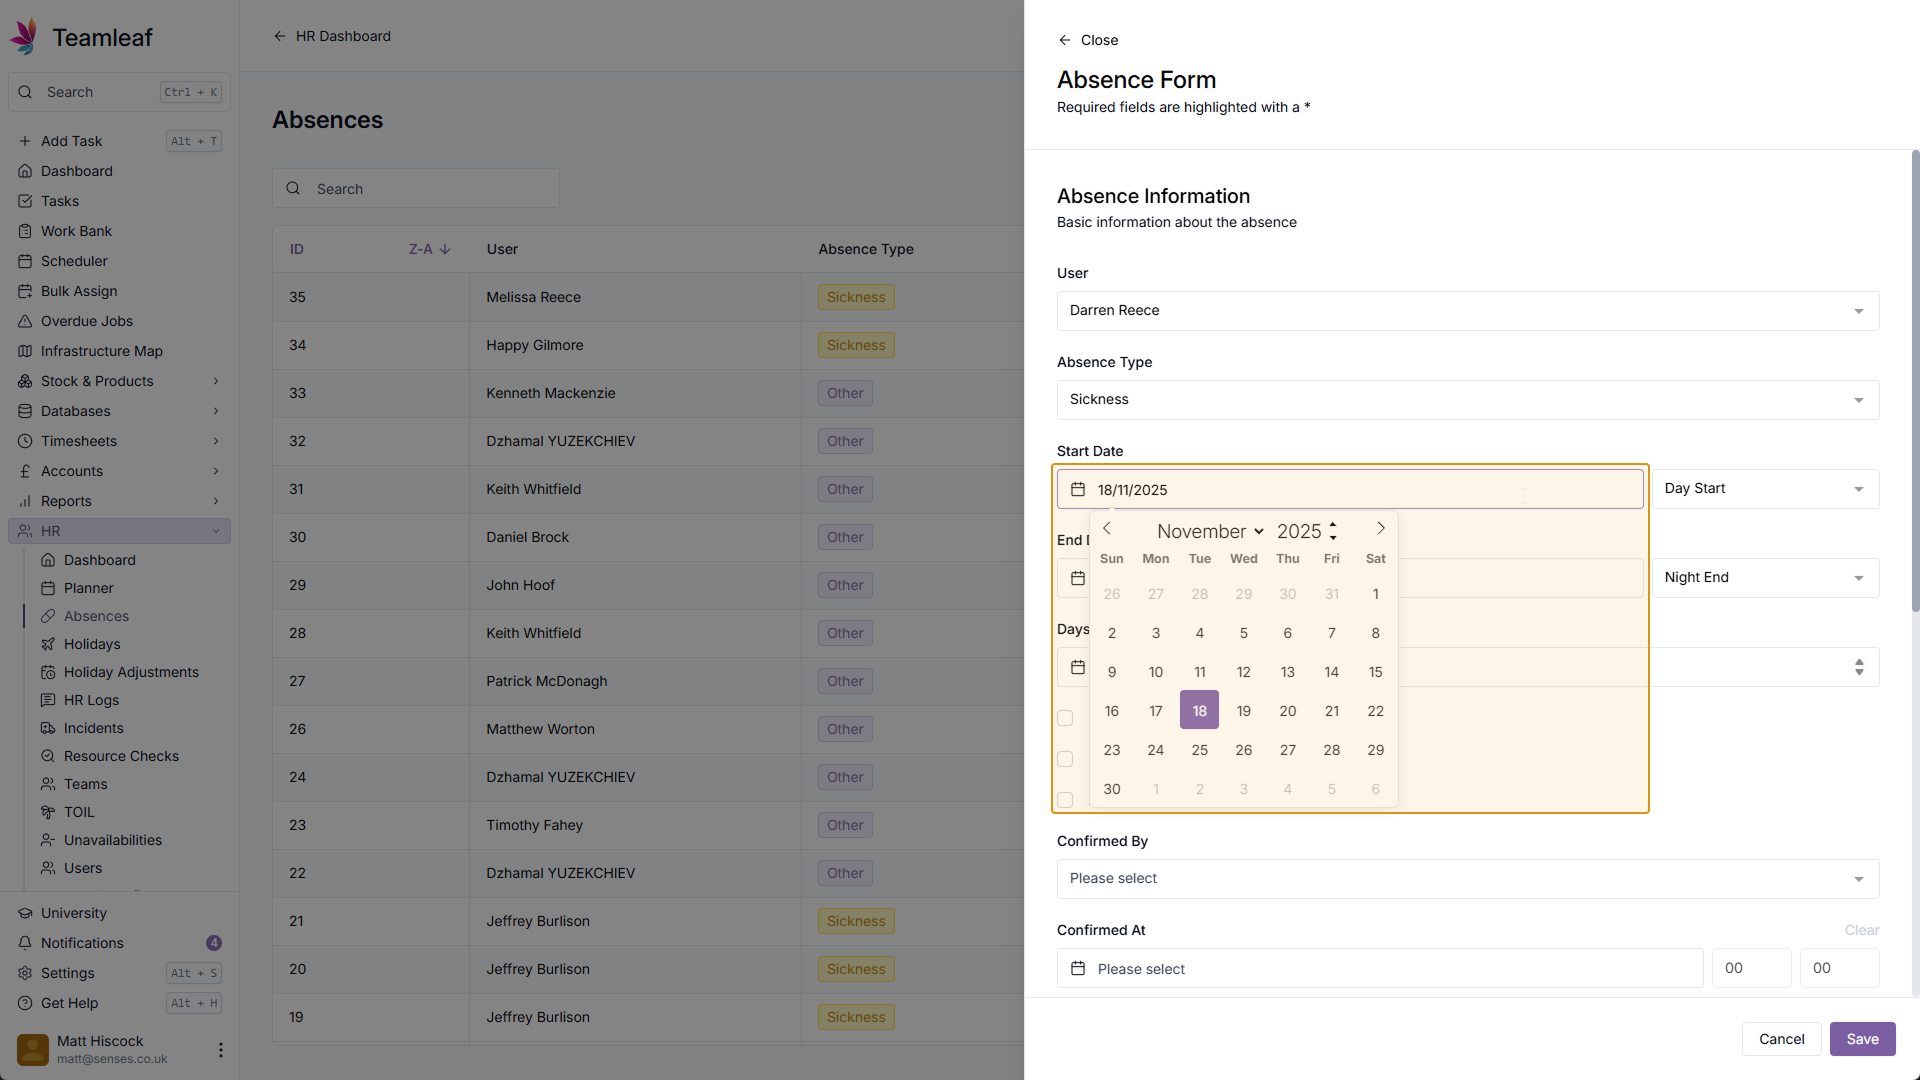
Task: Open the User dropdown showing Darren Reece
Action: (1467, 311)
